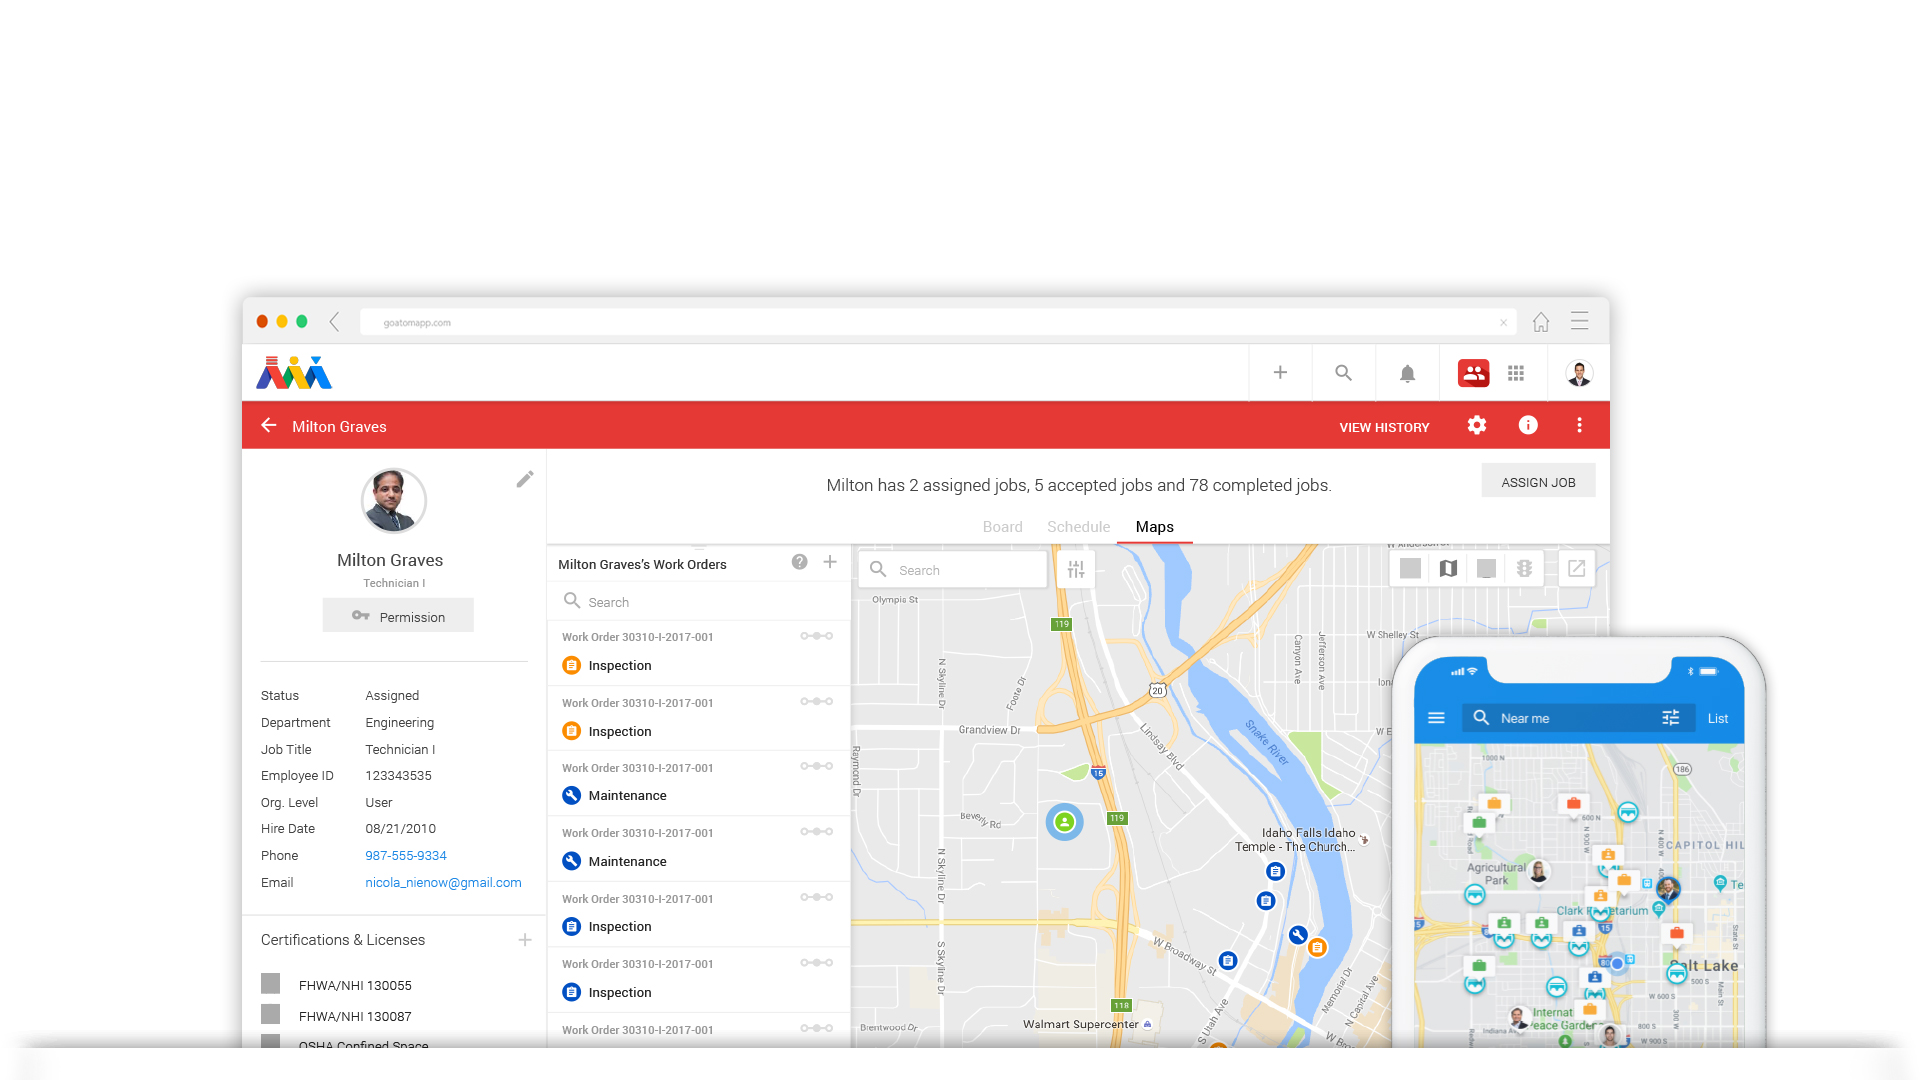Click the info icon in red header
This screenshot has height=1080, width=1920.
click(1528, 425)
